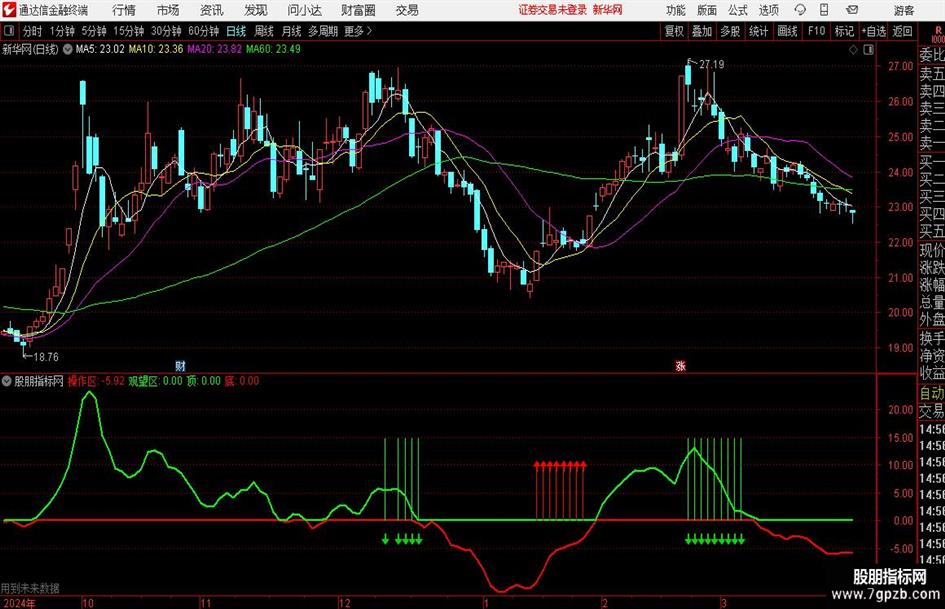
Task: Open the mobile phone icon in title bar
Action: (824, 10)
